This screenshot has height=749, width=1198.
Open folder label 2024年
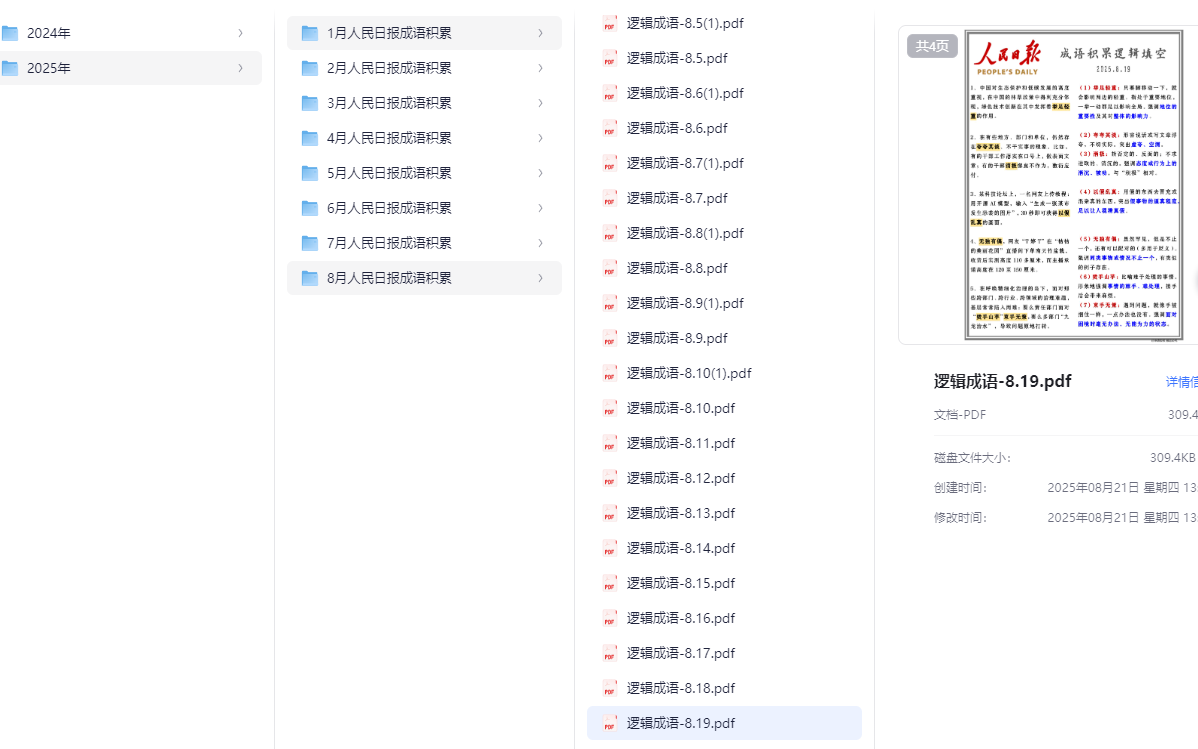tap(49, 33)
